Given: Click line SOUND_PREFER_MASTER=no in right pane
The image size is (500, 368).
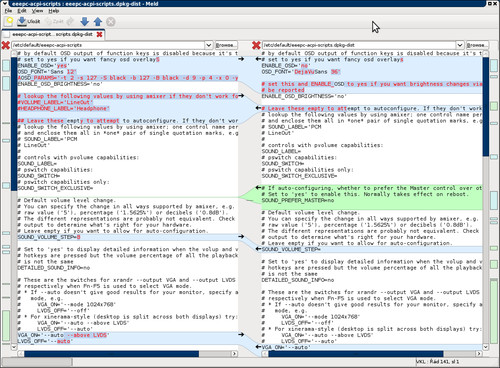Looking at the screenshot, I should point(298,200).
